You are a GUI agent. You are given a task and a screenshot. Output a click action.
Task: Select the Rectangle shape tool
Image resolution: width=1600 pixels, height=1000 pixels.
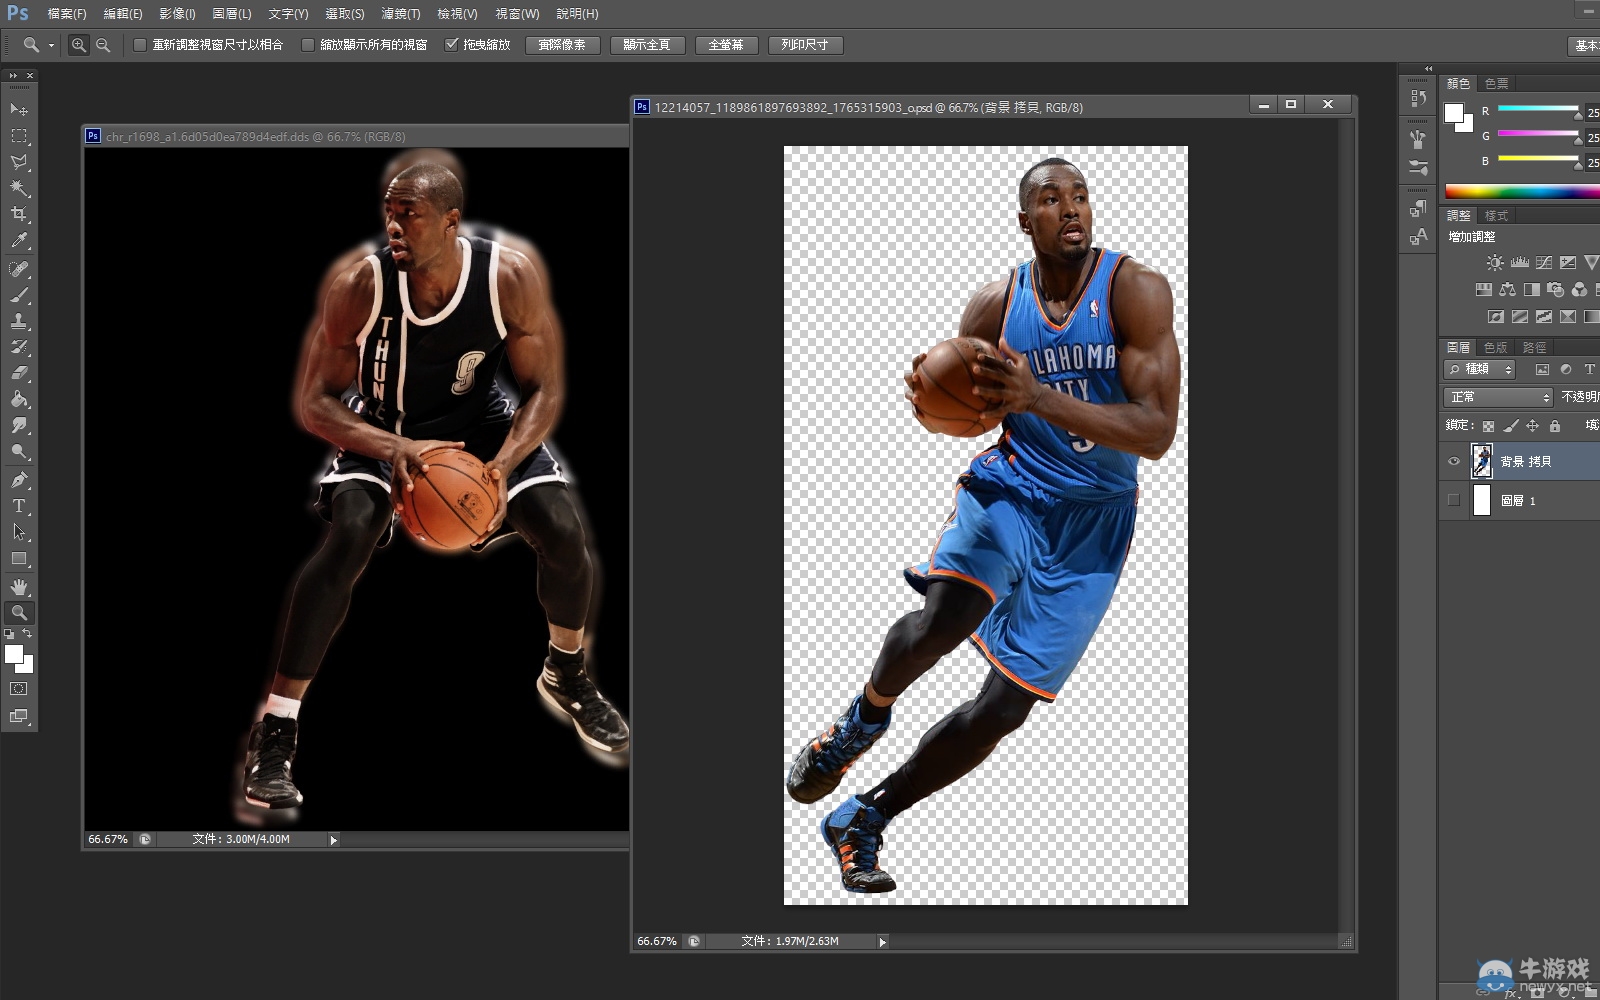[19, 558]
